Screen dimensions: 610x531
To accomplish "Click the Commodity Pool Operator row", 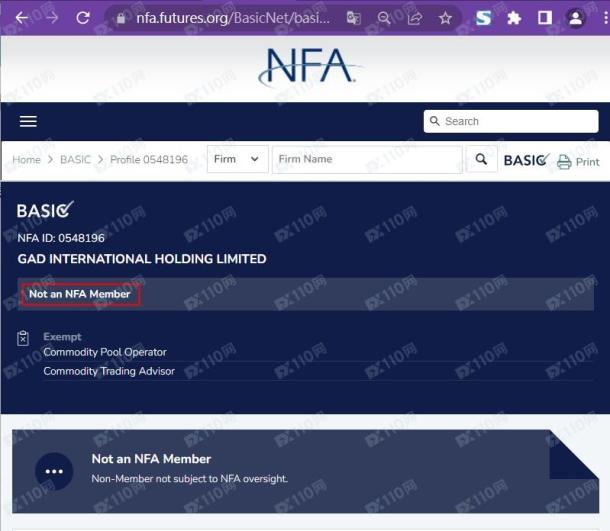I will (x=105, y=352).
